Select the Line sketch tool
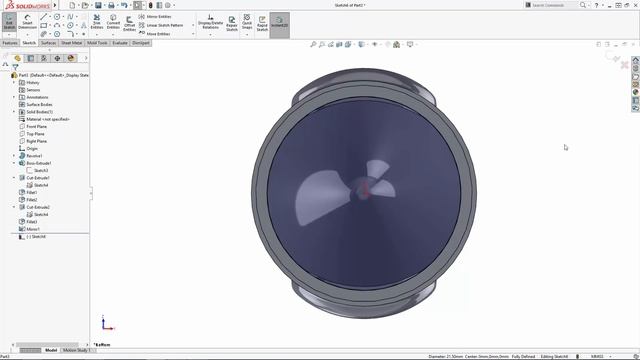The width and height of the screenshot is (640, 360). click(x=44, y=17)
